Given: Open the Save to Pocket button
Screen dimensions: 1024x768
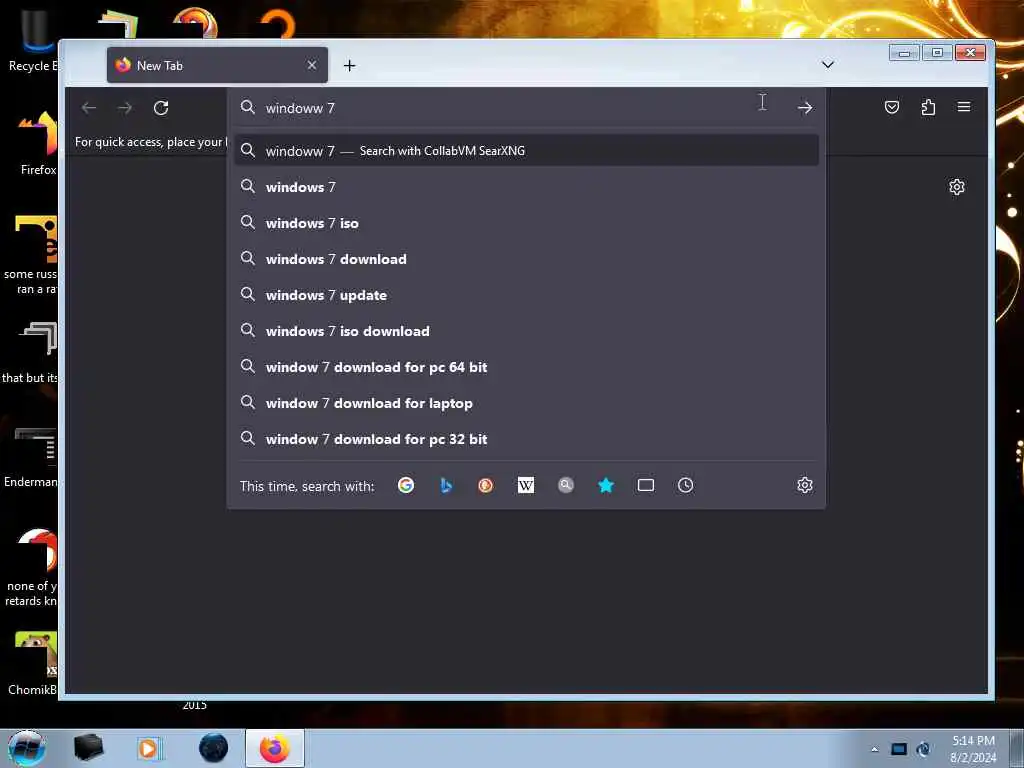Looking at the screenshot, I should [x=891, y=107].
